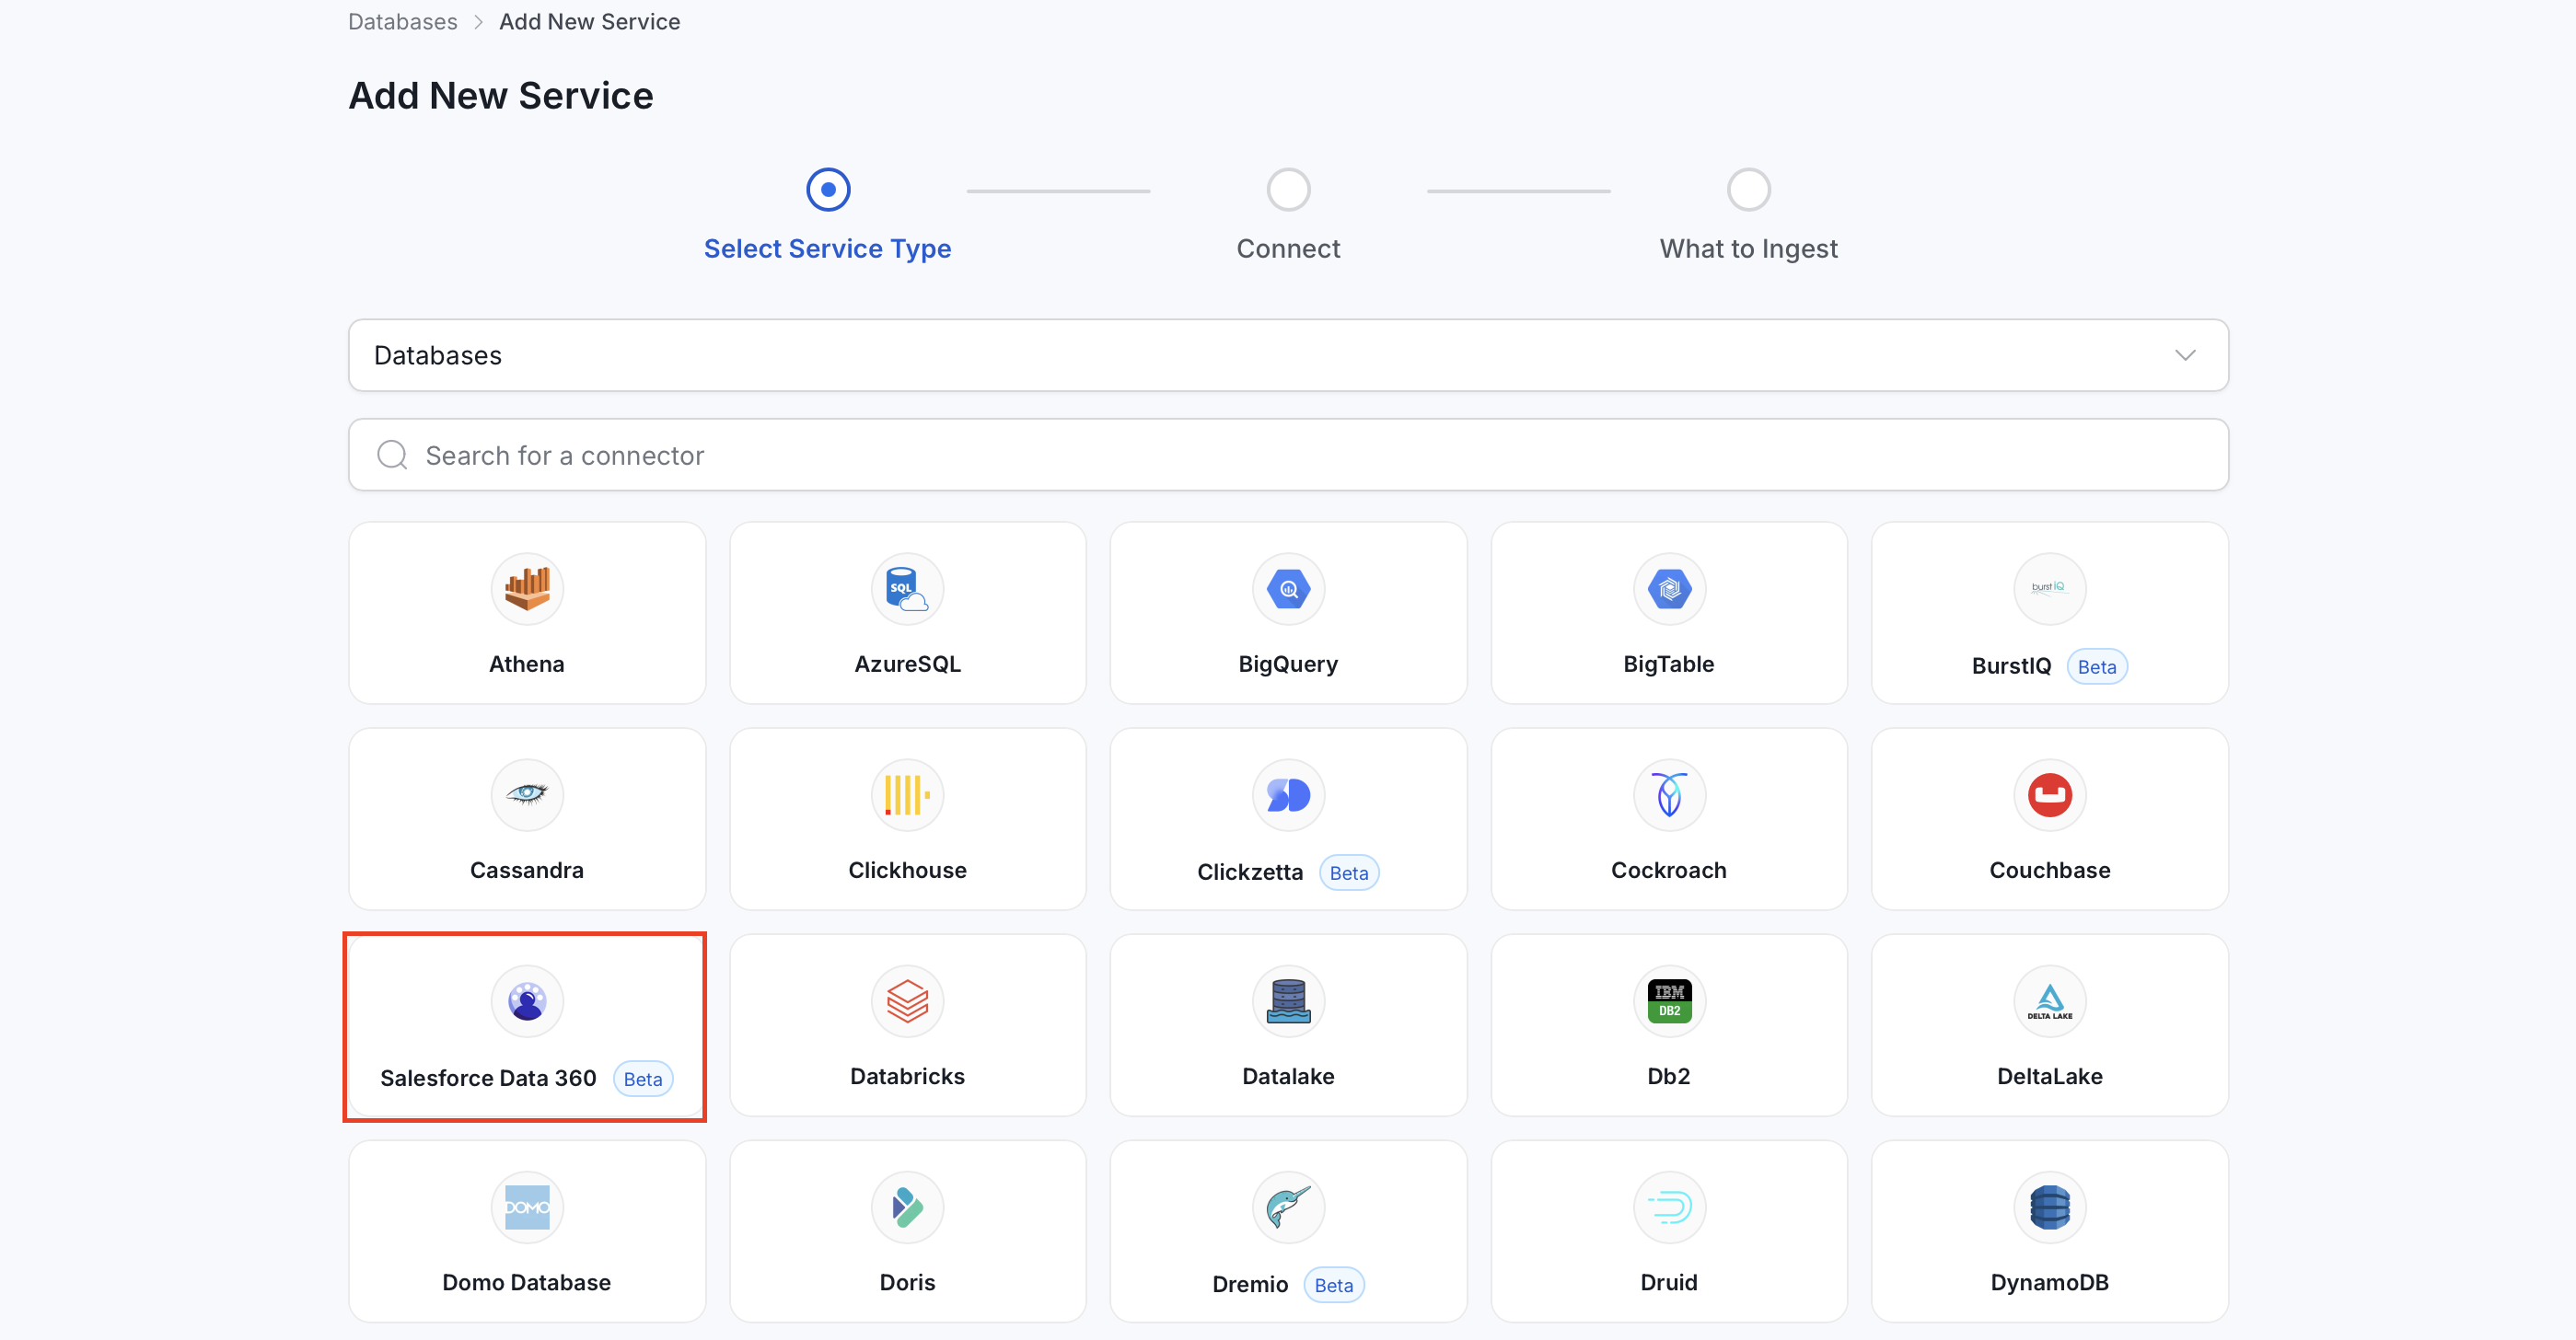2576x1340 pixels.
Task: Choose the Domo Database card
Action: (527, 1231)
